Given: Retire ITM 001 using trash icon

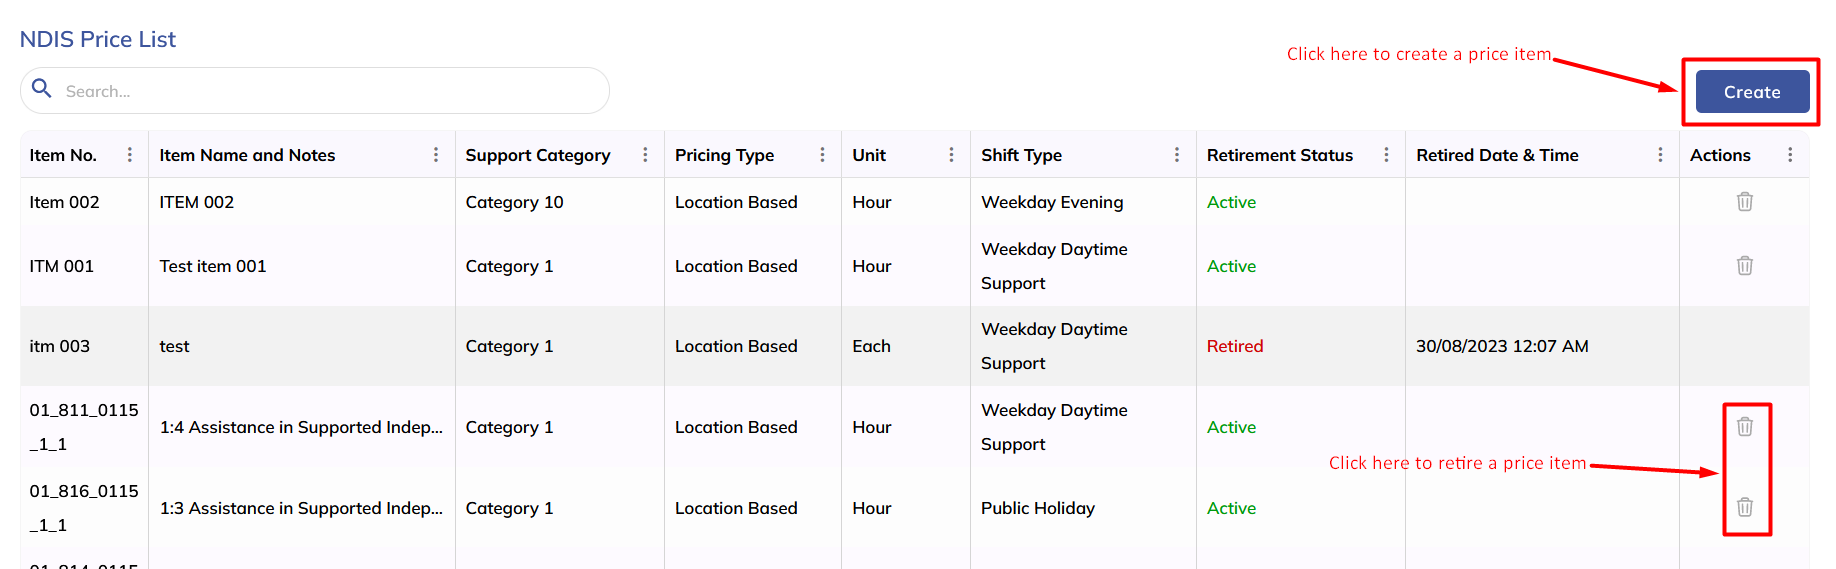Looking at the screenshot, I should (x=1744, y=266).
